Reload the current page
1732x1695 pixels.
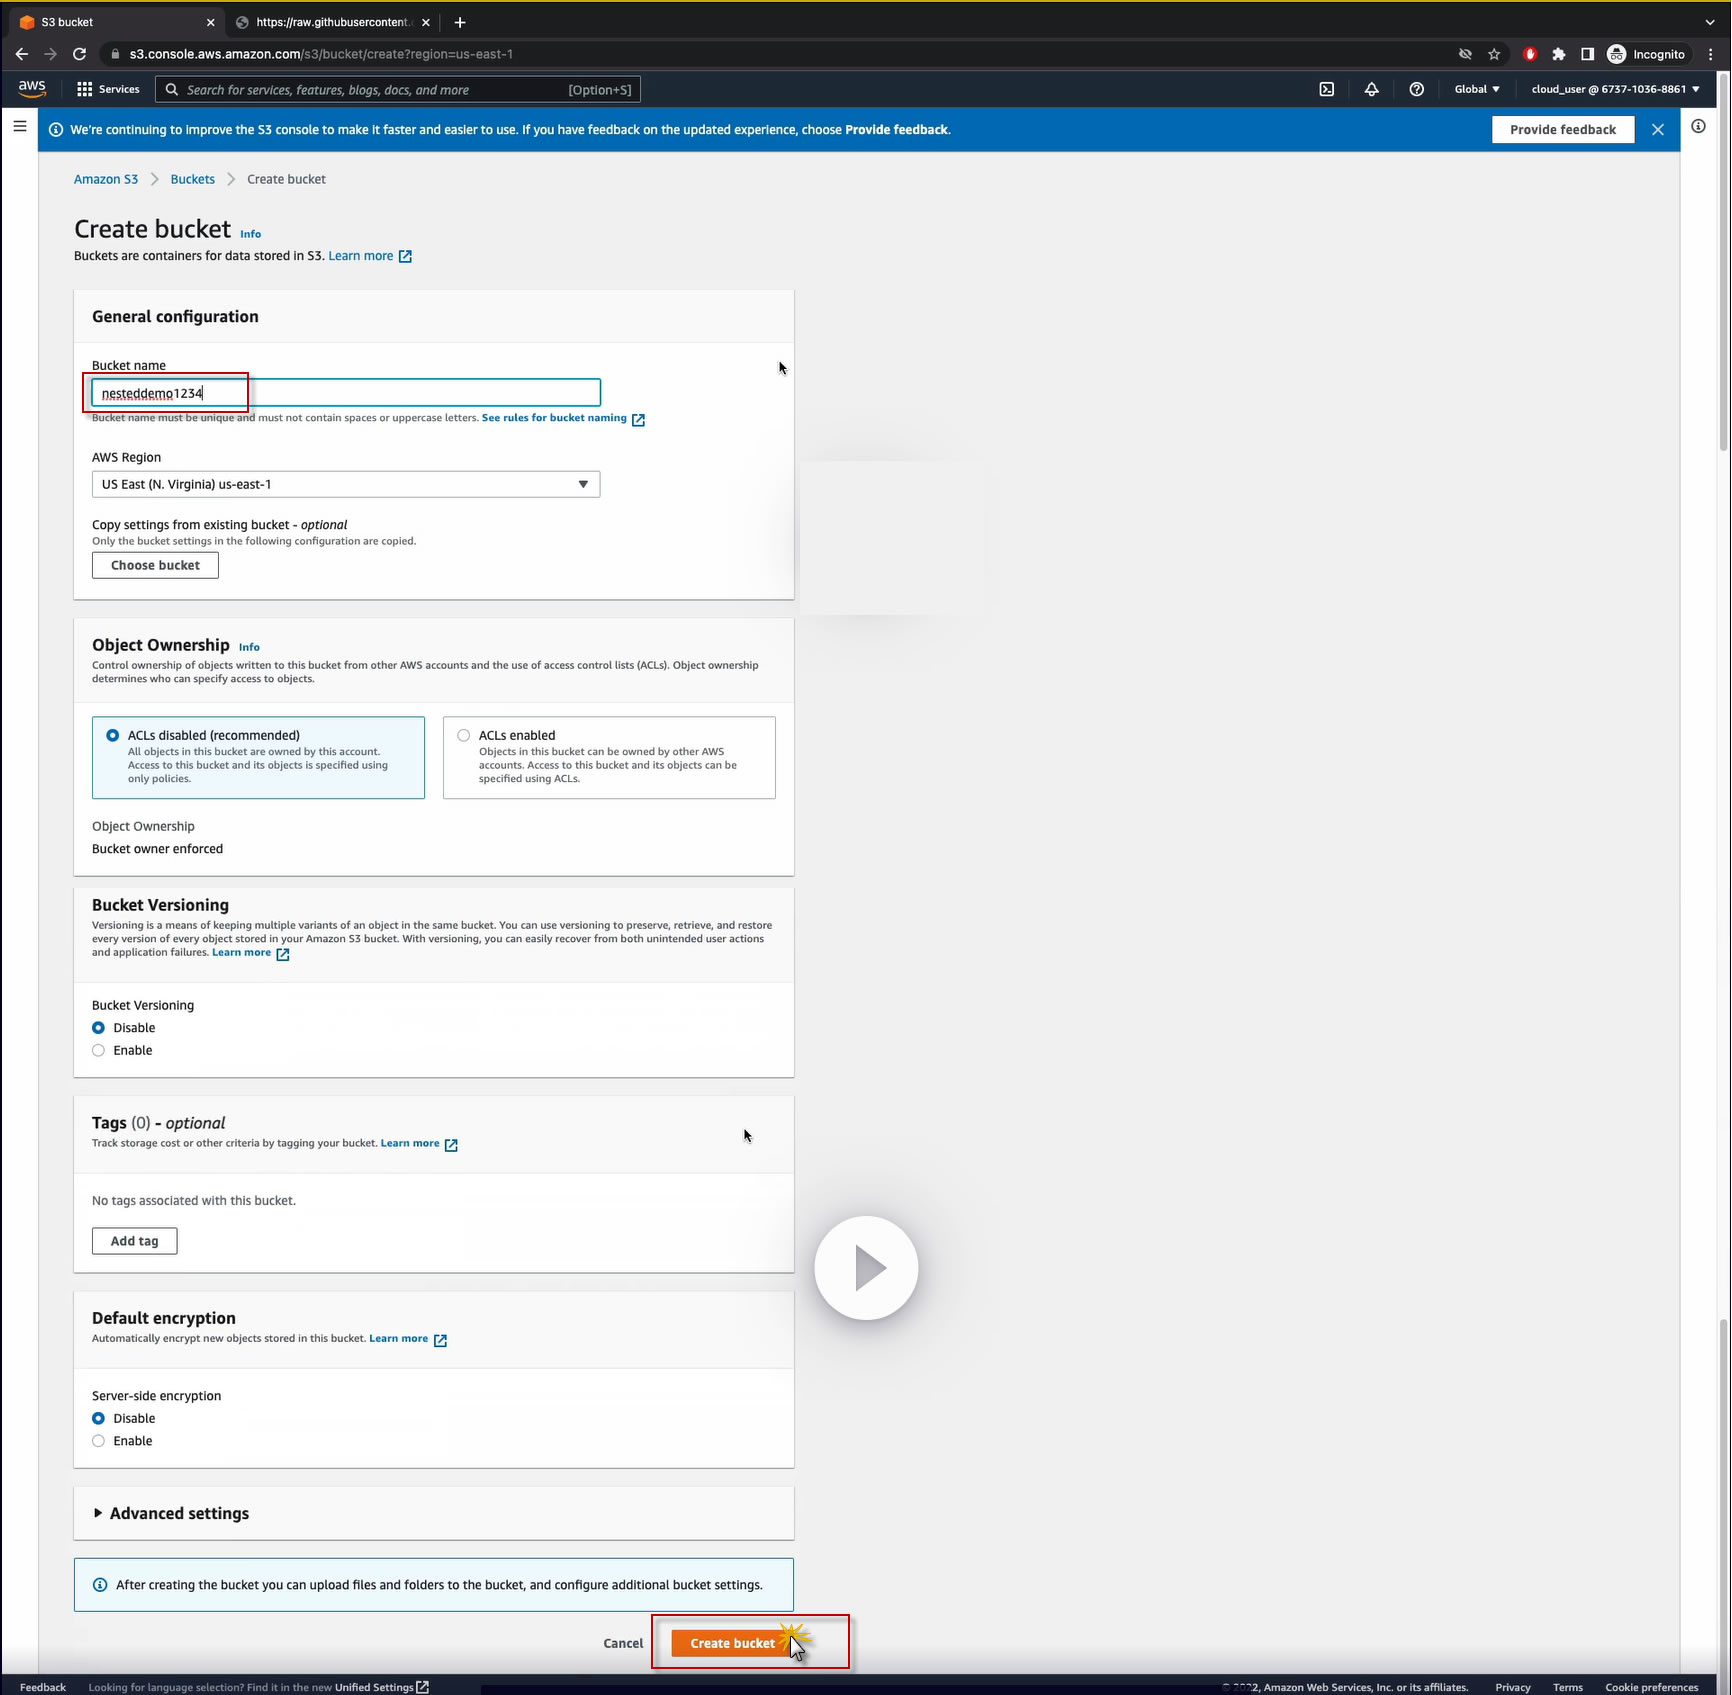80,54
